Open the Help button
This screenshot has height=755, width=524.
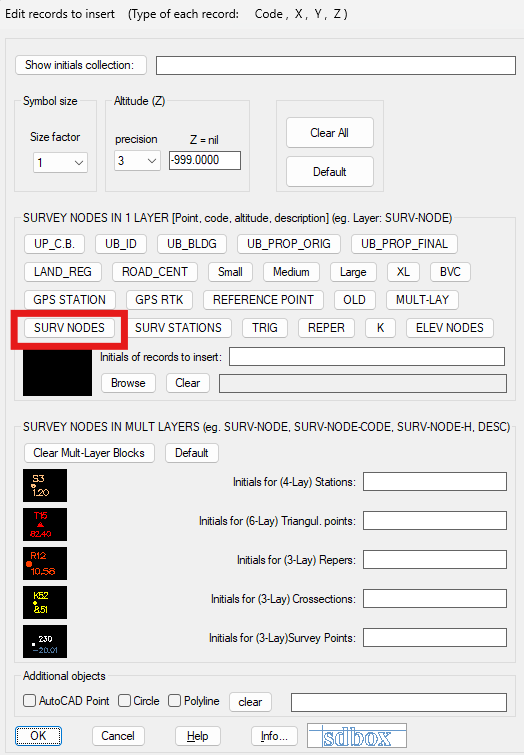[198, 736]
